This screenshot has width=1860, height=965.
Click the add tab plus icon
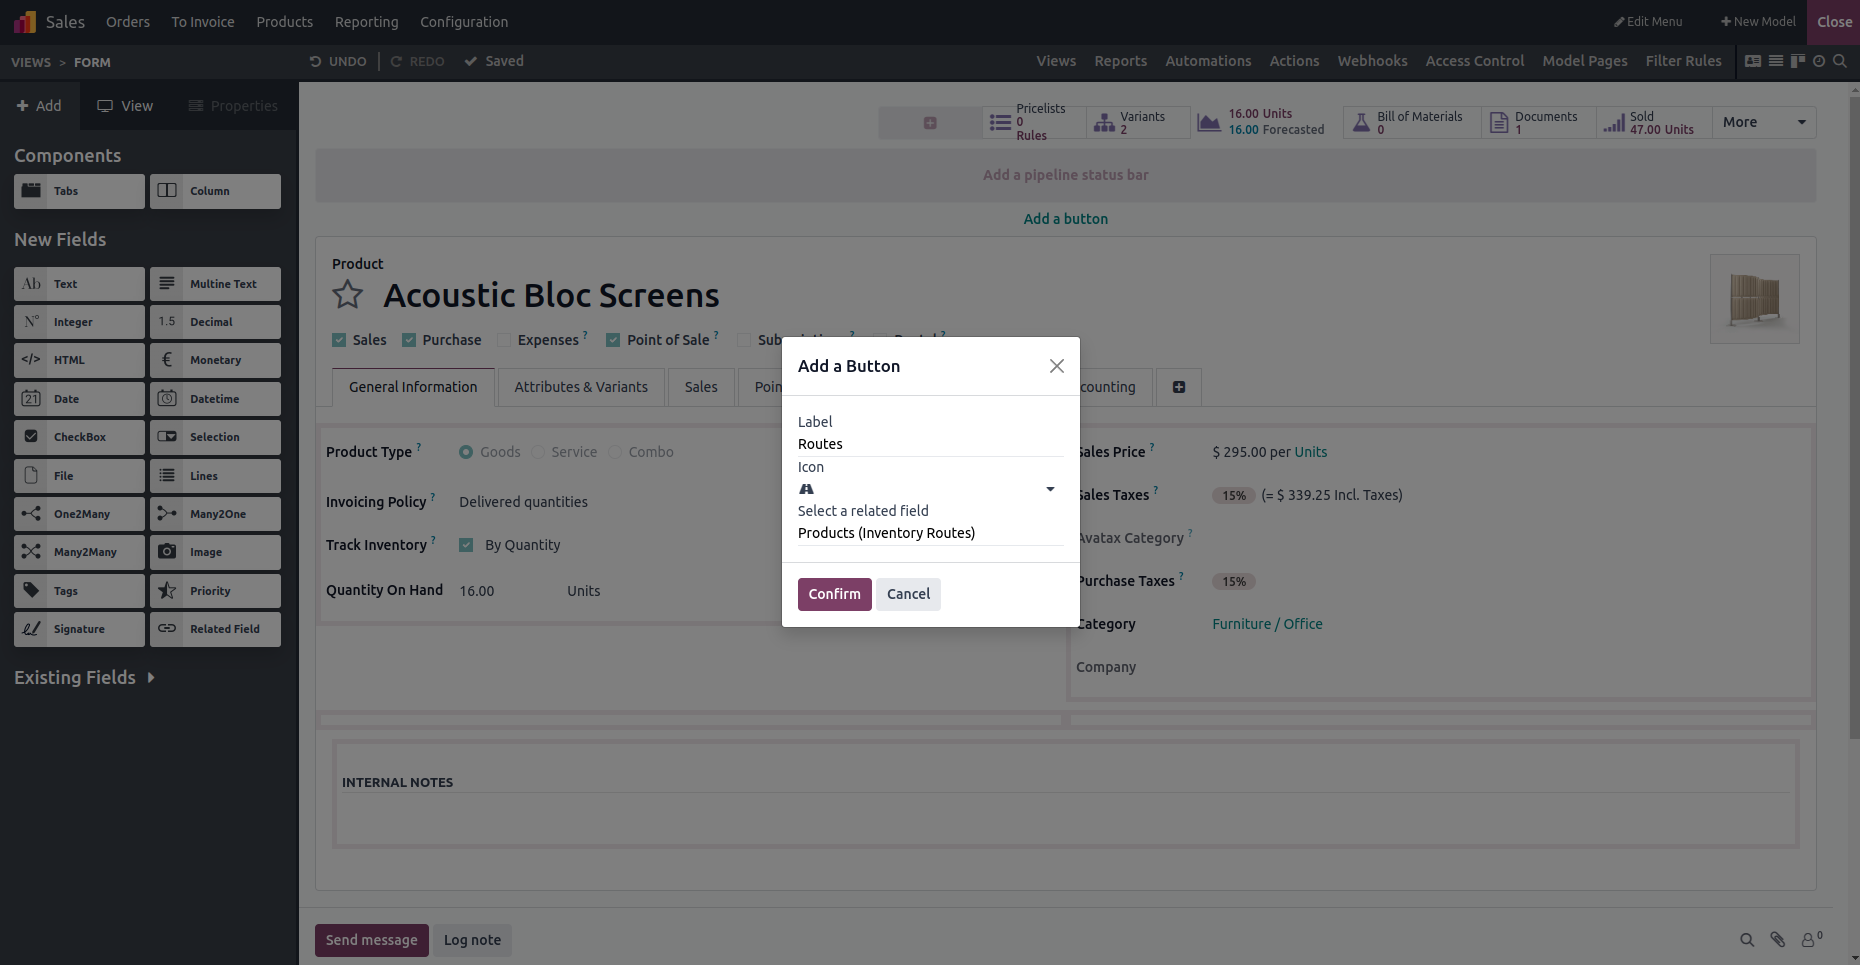pos(1179,387)
